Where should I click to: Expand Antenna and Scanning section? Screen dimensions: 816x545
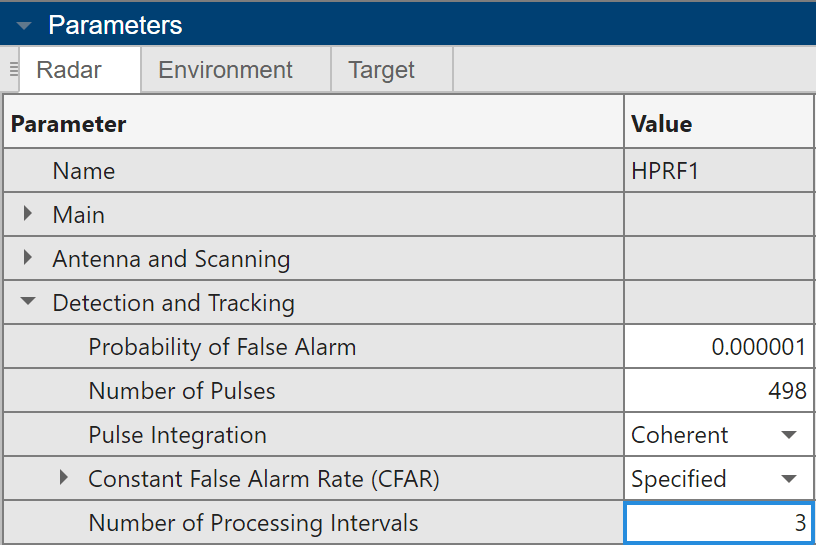tap(29, 258)
